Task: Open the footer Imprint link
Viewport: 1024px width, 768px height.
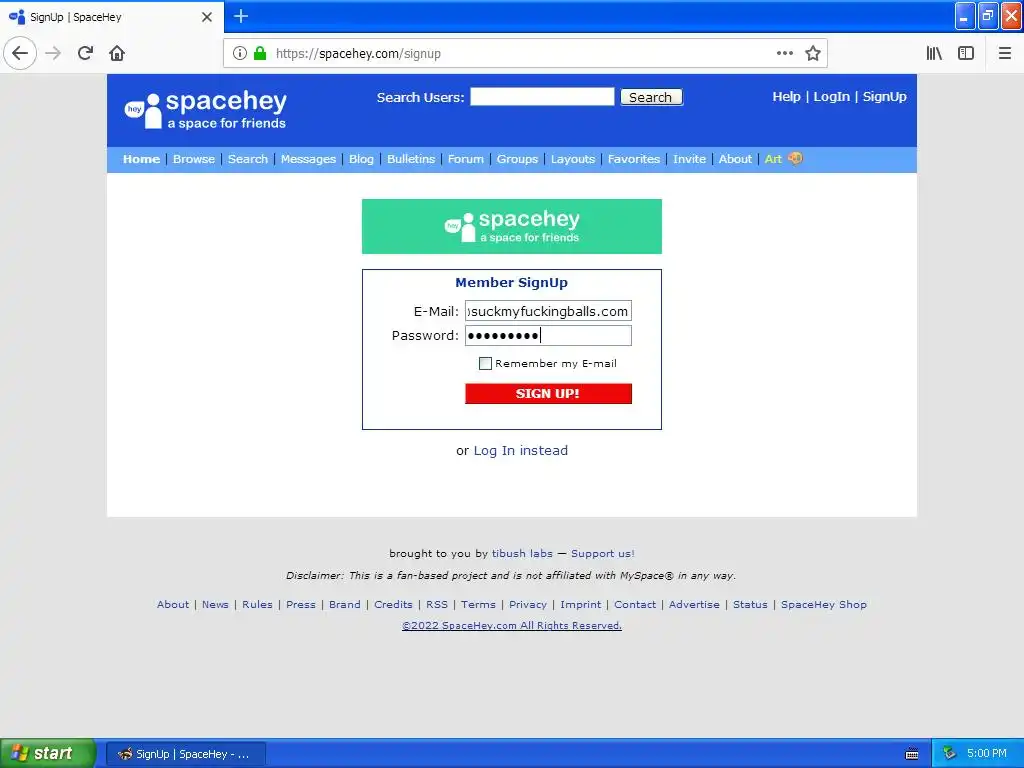Action: point(581,605)
